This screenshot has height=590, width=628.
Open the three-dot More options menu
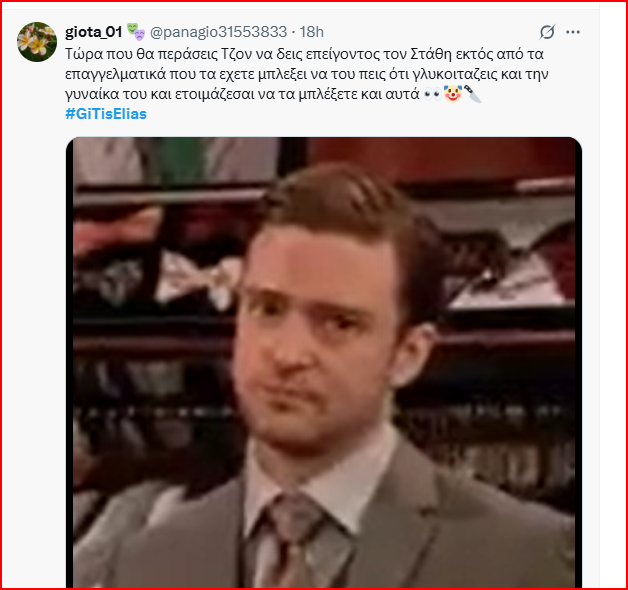pyautogui.click(x=573, y=32)
